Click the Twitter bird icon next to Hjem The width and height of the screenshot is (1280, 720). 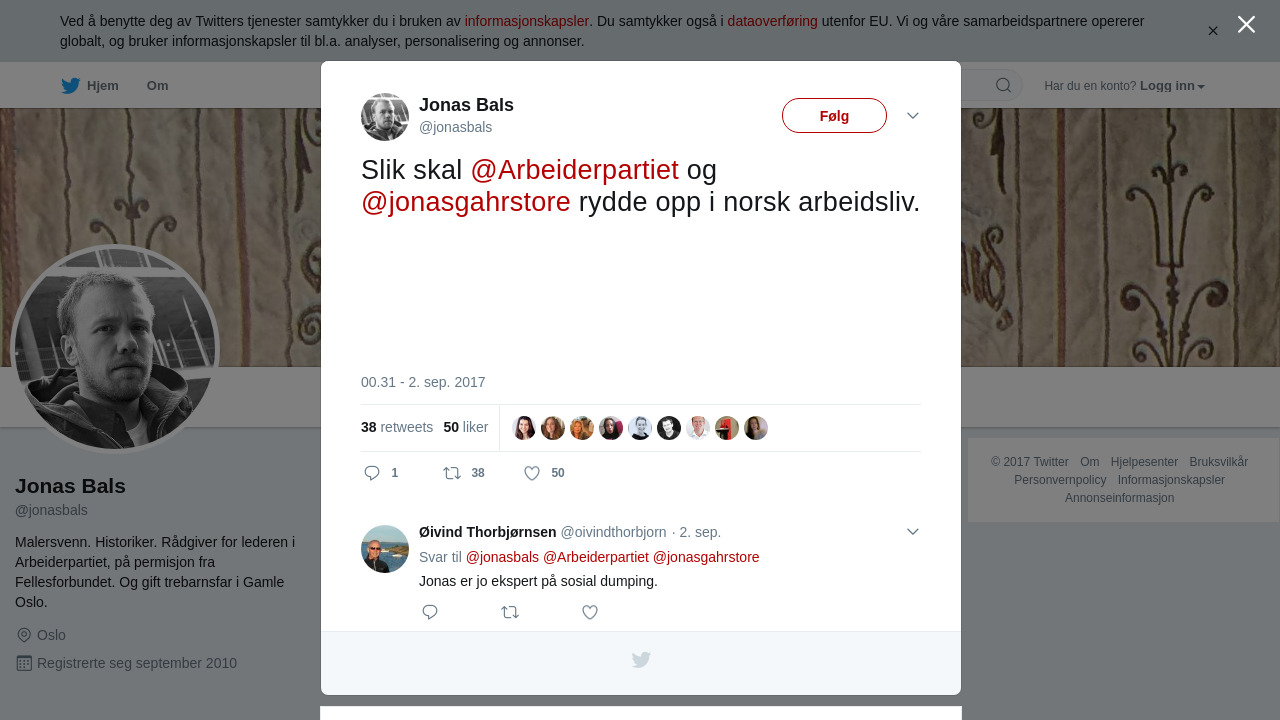click(x=70, y=86)
